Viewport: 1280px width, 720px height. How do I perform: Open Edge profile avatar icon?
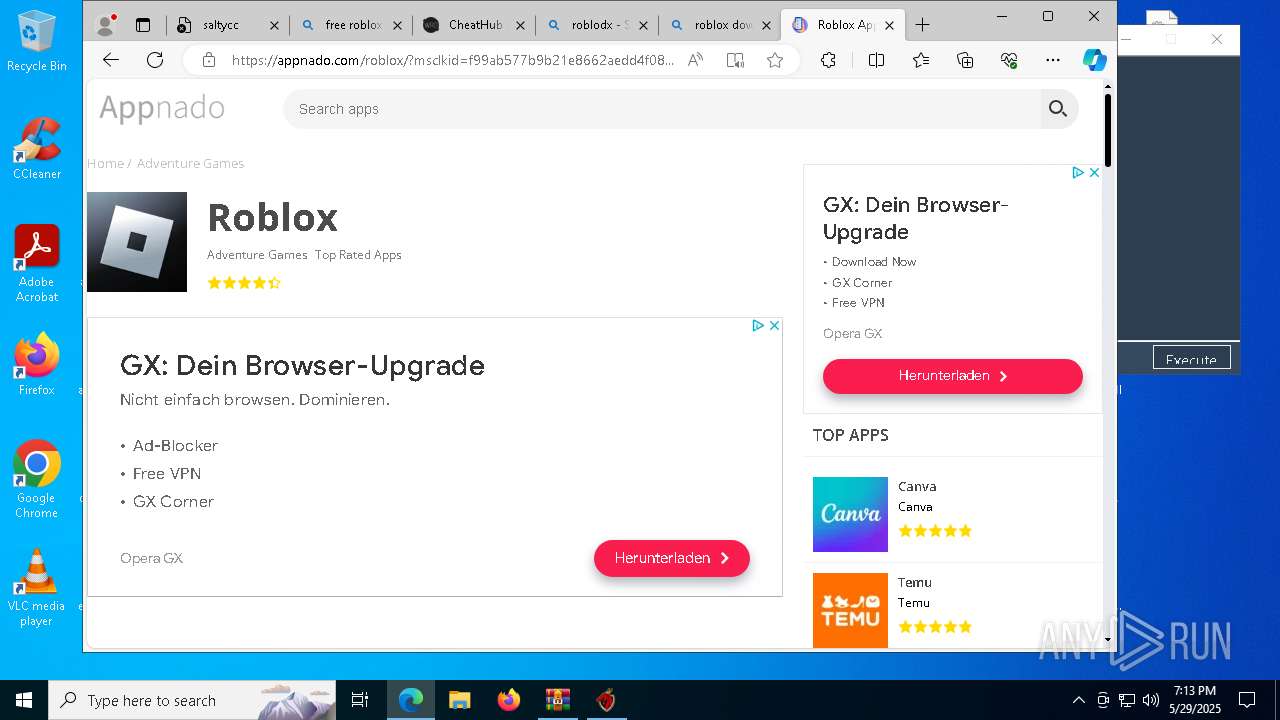pyautogui.click(x=105, y=25)
